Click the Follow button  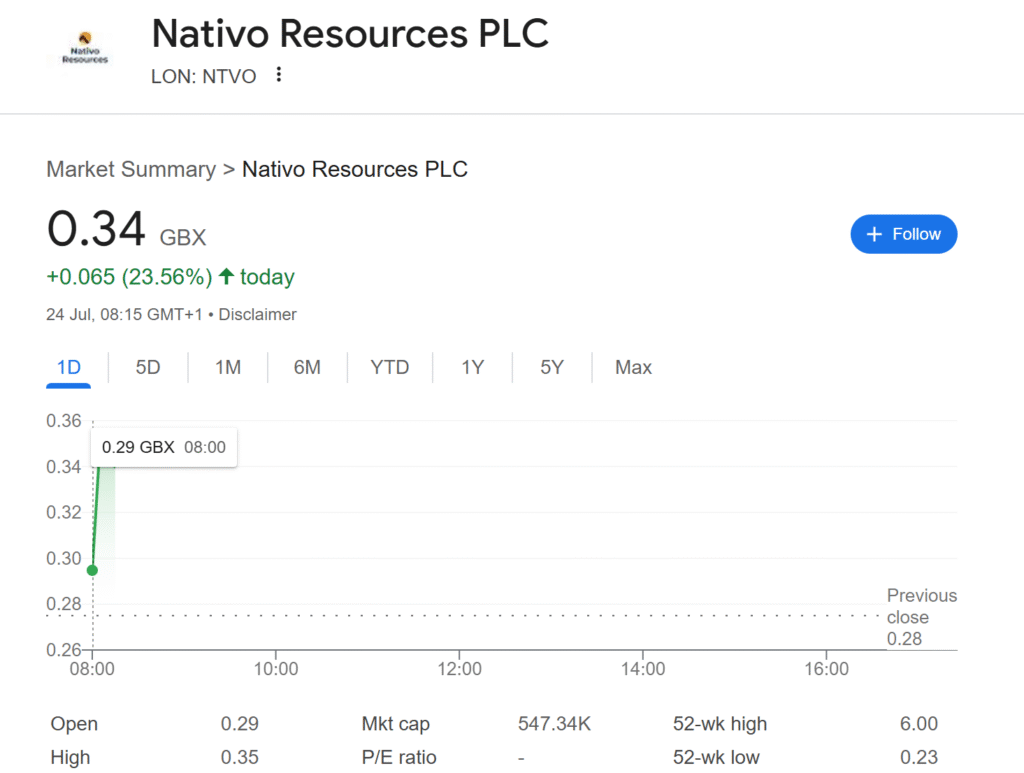click(x=903, y=234)
